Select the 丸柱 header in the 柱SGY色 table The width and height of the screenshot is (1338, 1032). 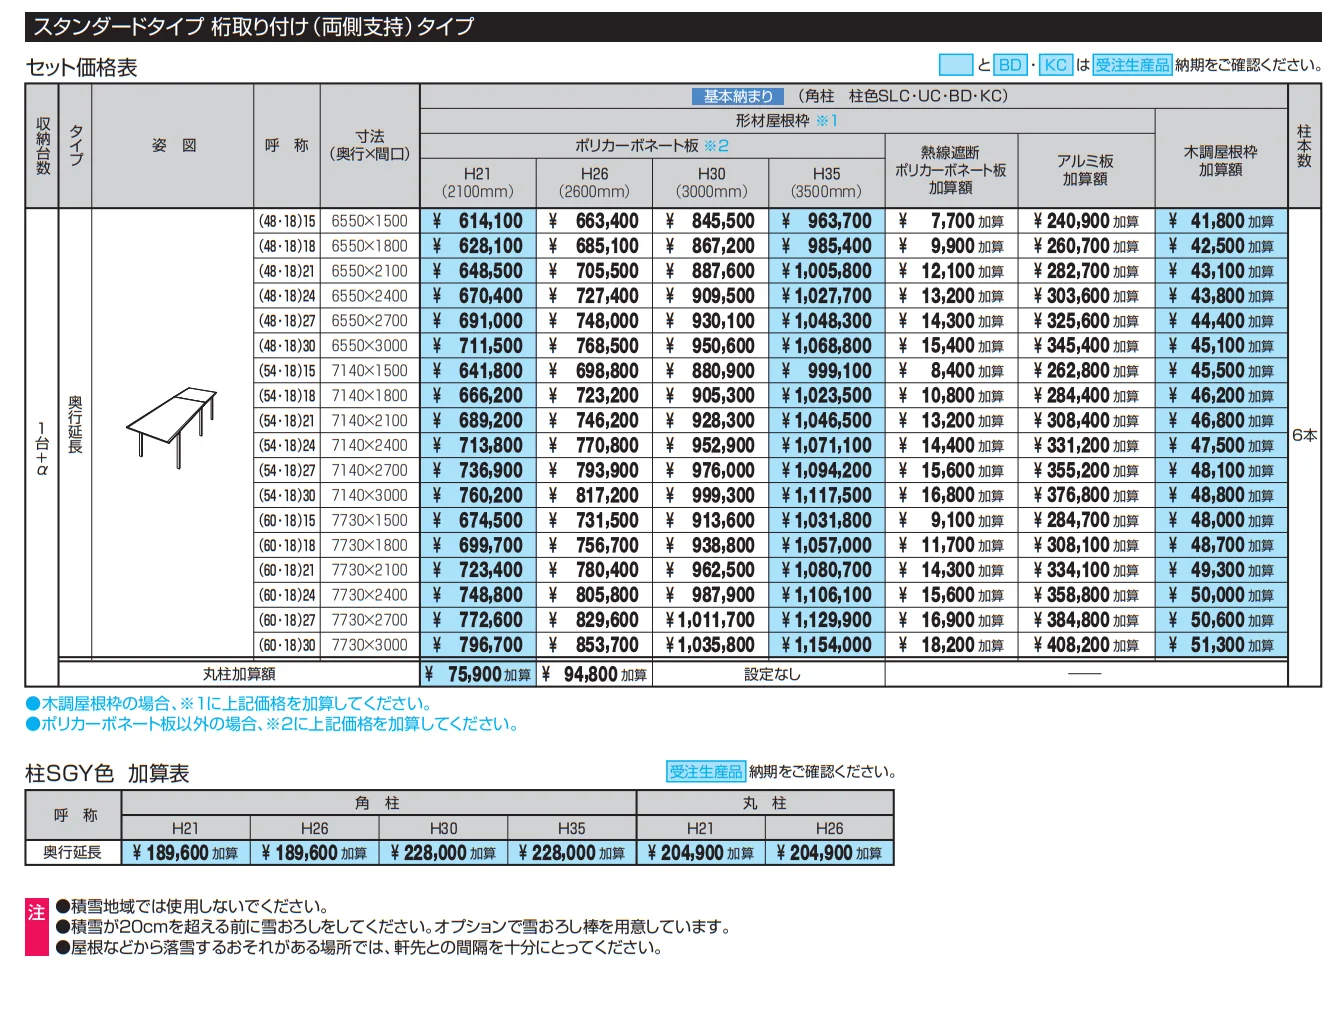coord(765,803)
